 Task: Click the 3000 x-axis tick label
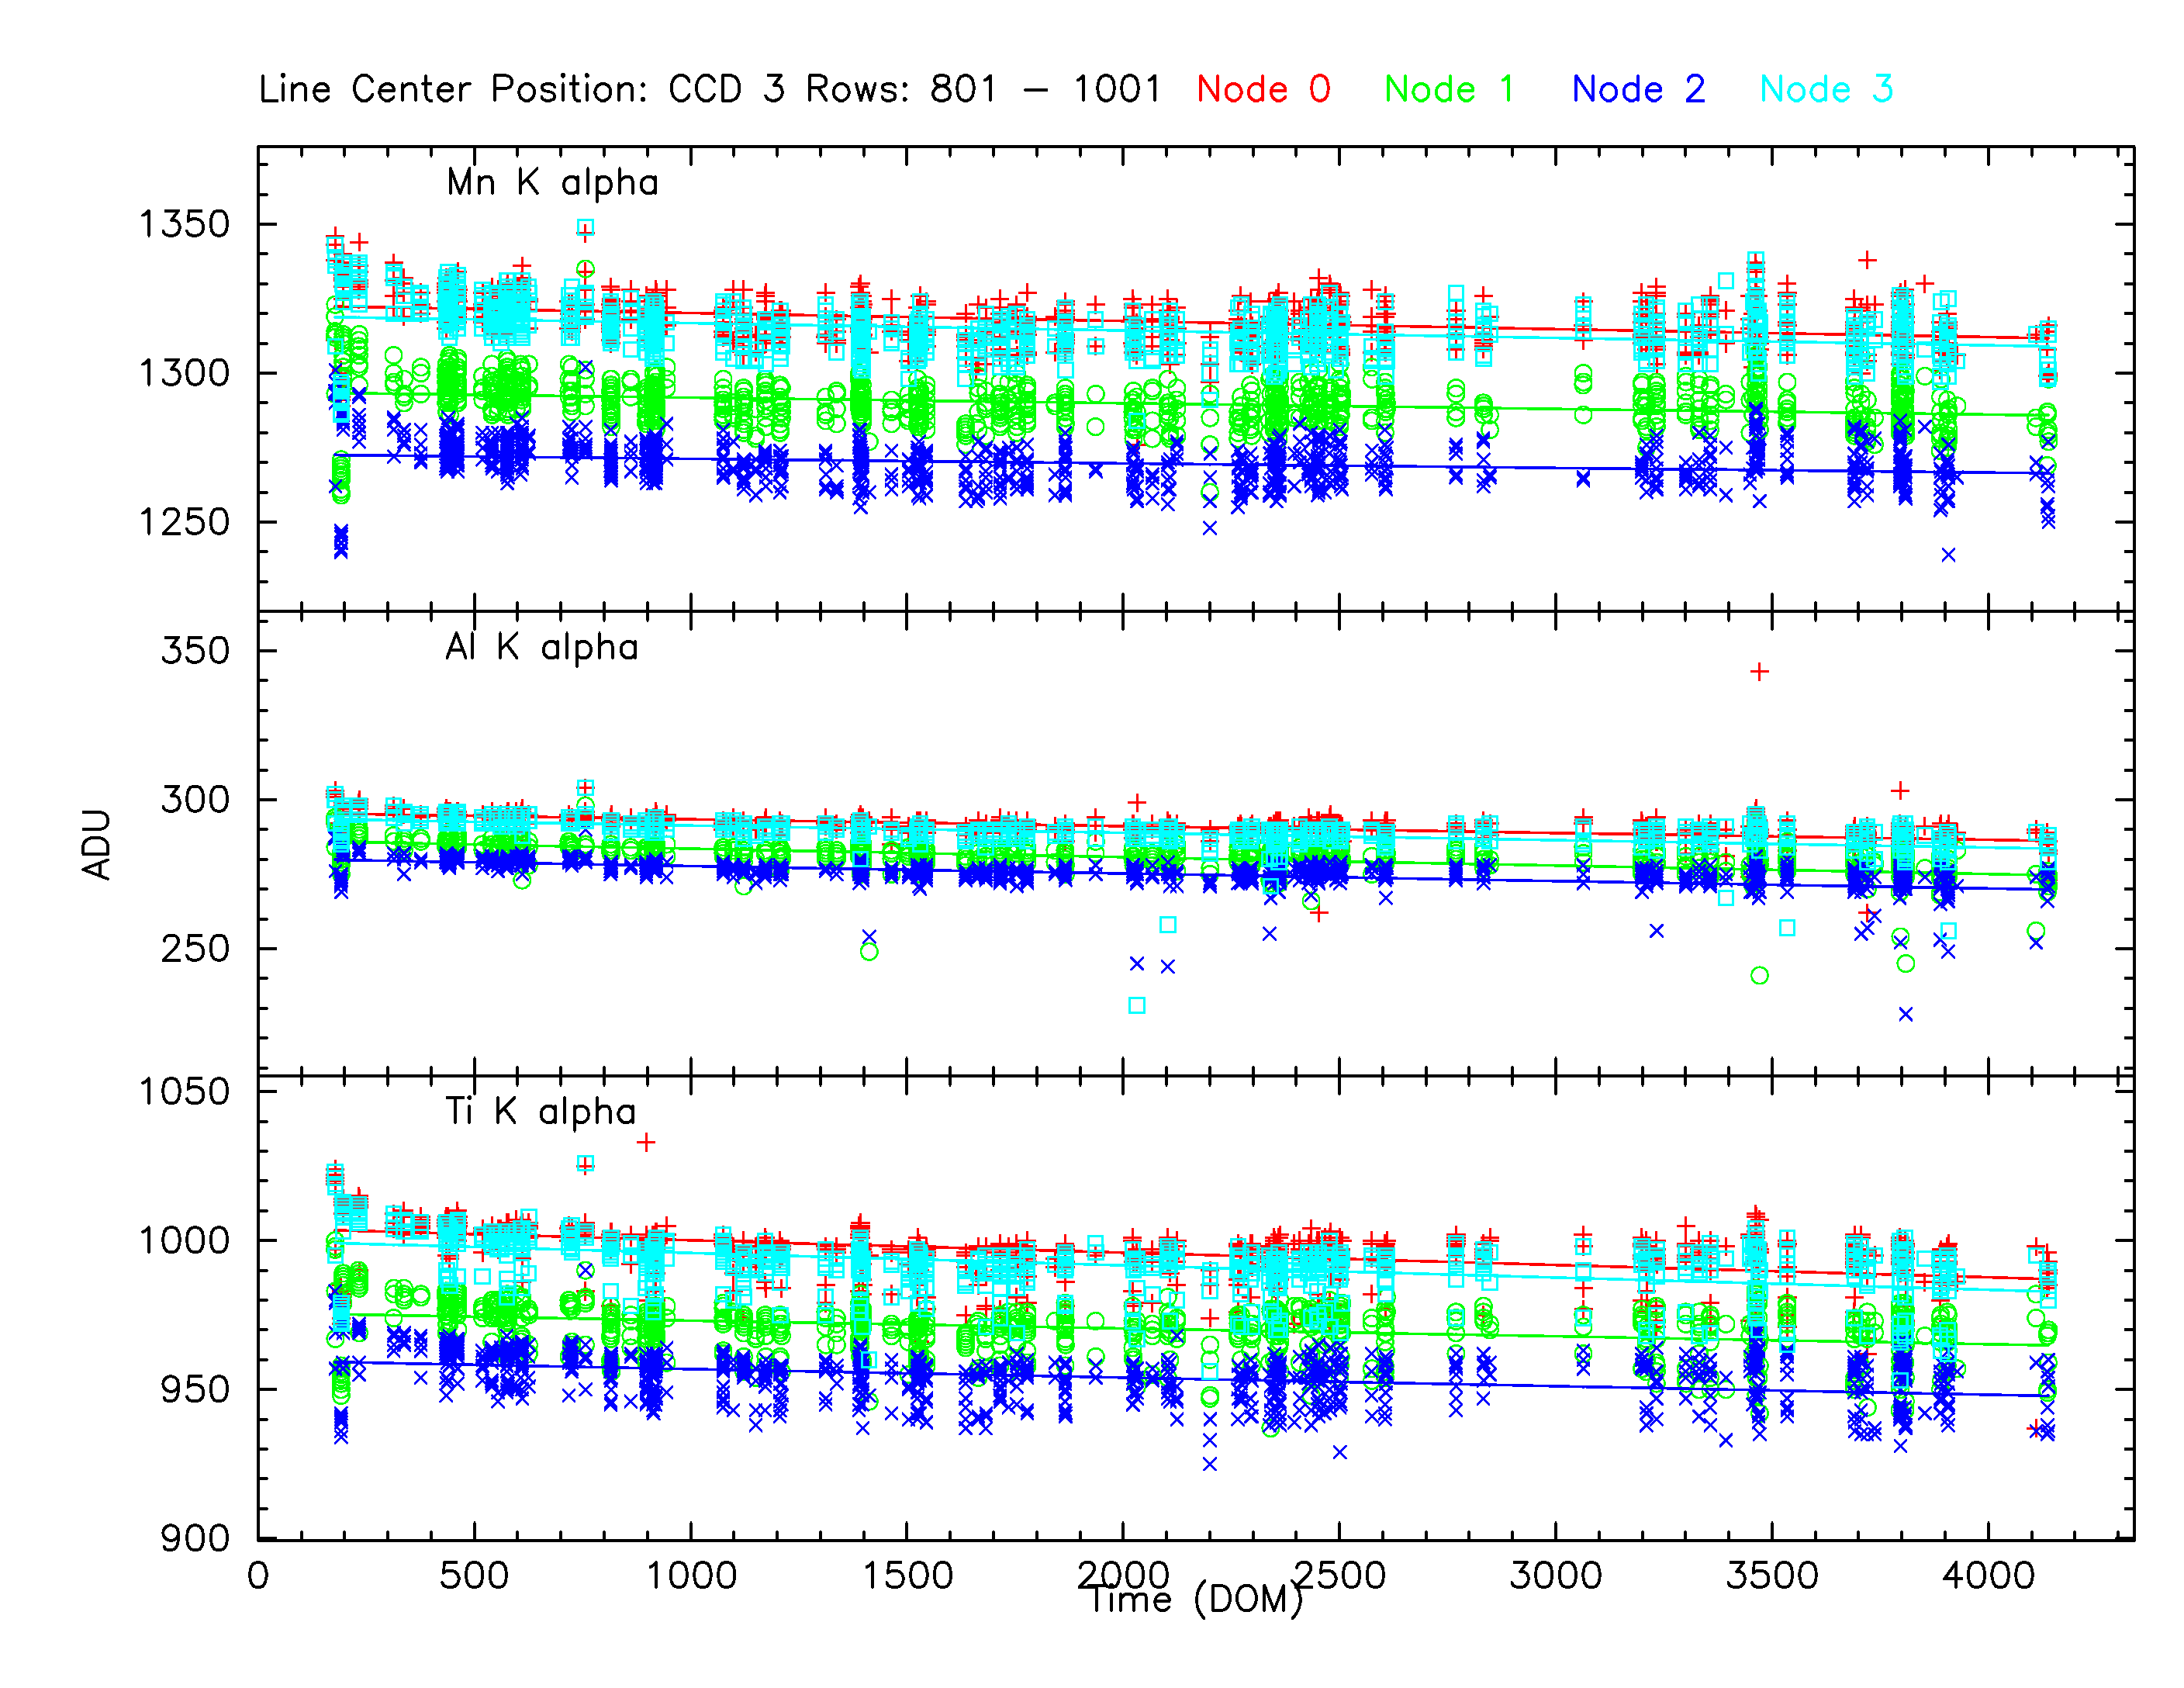coord(1555,1576)
